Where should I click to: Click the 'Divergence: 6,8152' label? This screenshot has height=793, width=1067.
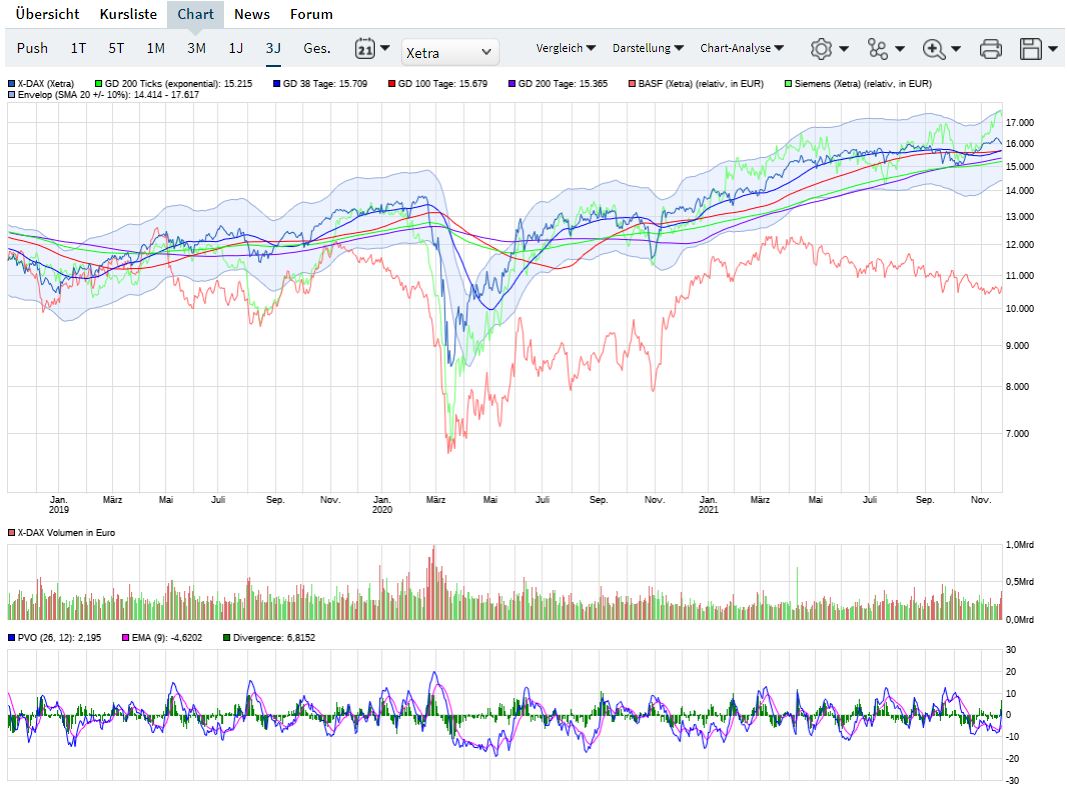click(274, 638)
